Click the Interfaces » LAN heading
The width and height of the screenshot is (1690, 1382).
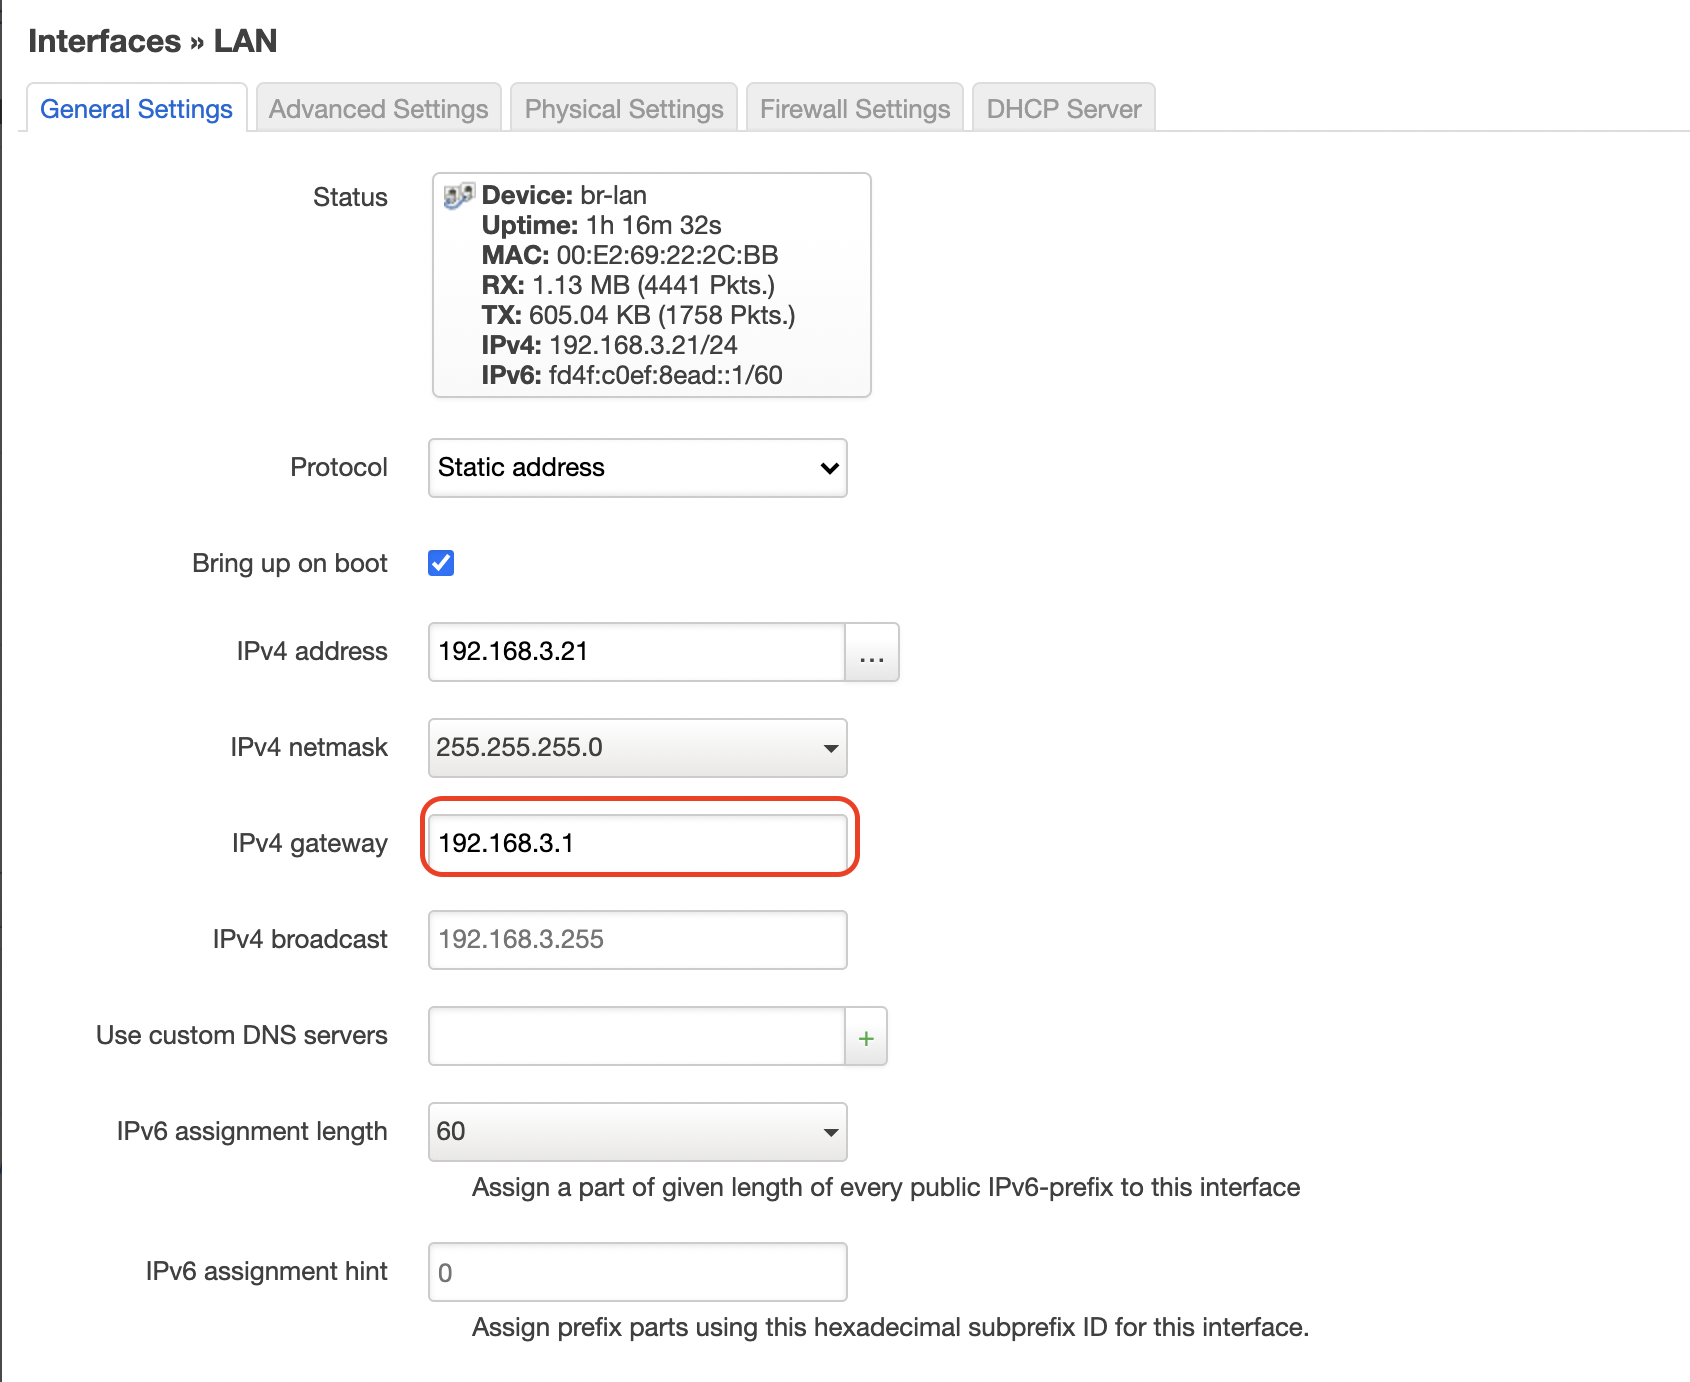click(x=153, y=41)
